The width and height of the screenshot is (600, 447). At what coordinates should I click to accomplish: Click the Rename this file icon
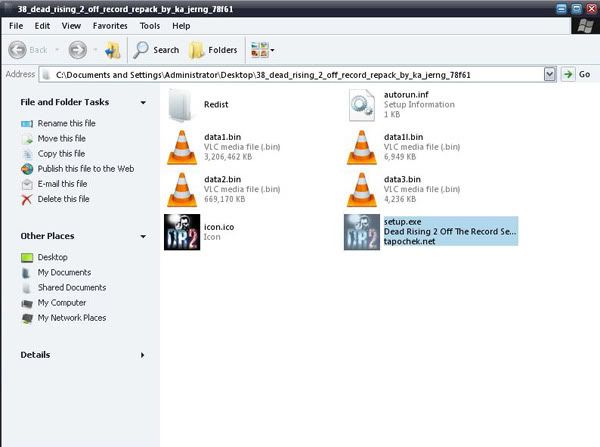point(27,124)
